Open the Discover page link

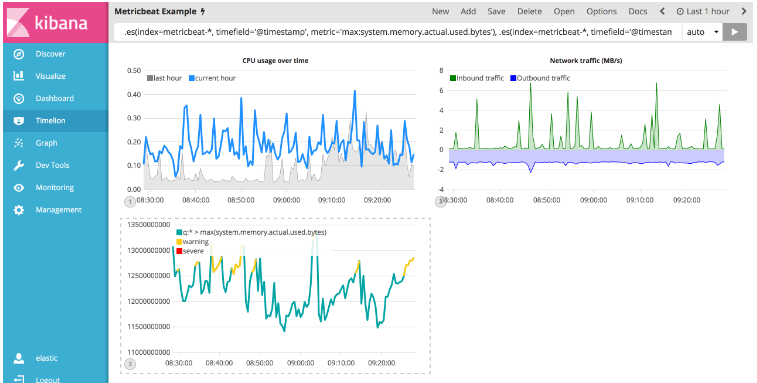[50, 54]
